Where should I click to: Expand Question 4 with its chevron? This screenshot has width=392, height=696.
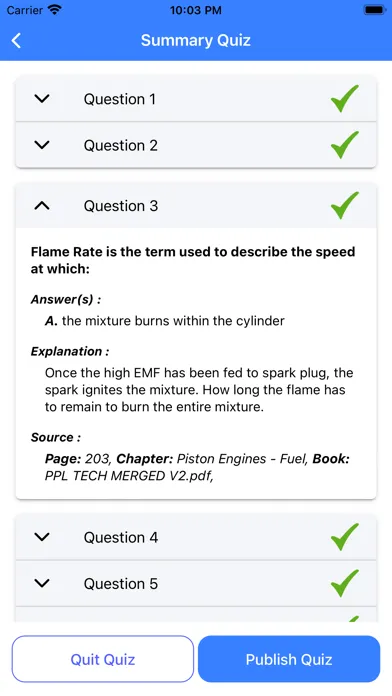point(42,537)
